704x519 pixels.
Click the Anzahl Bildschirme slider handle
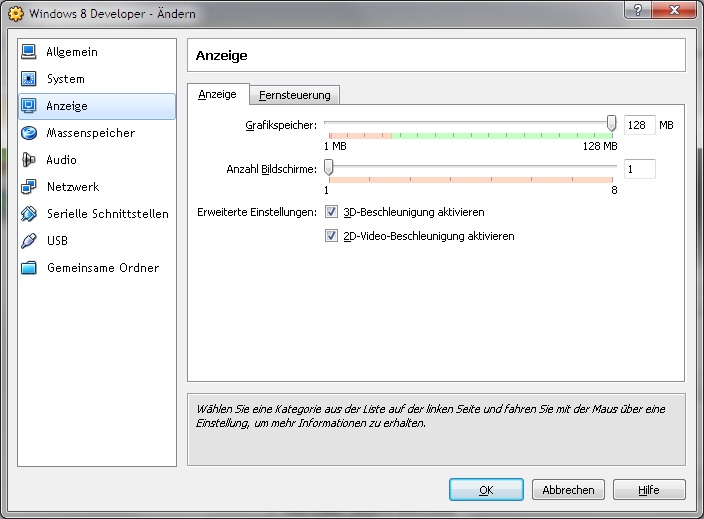329,167
